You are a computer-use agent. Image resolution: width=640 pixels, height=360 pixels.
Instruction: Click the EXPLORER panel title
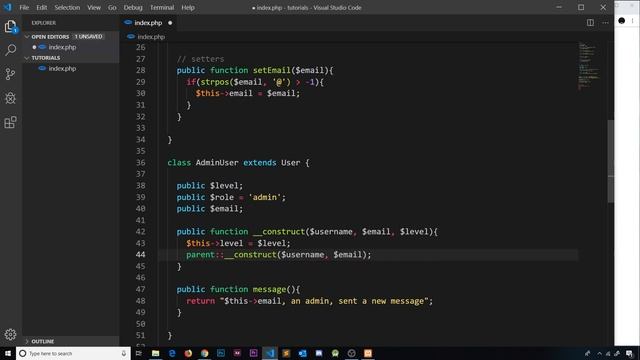[x=44, y=23]
